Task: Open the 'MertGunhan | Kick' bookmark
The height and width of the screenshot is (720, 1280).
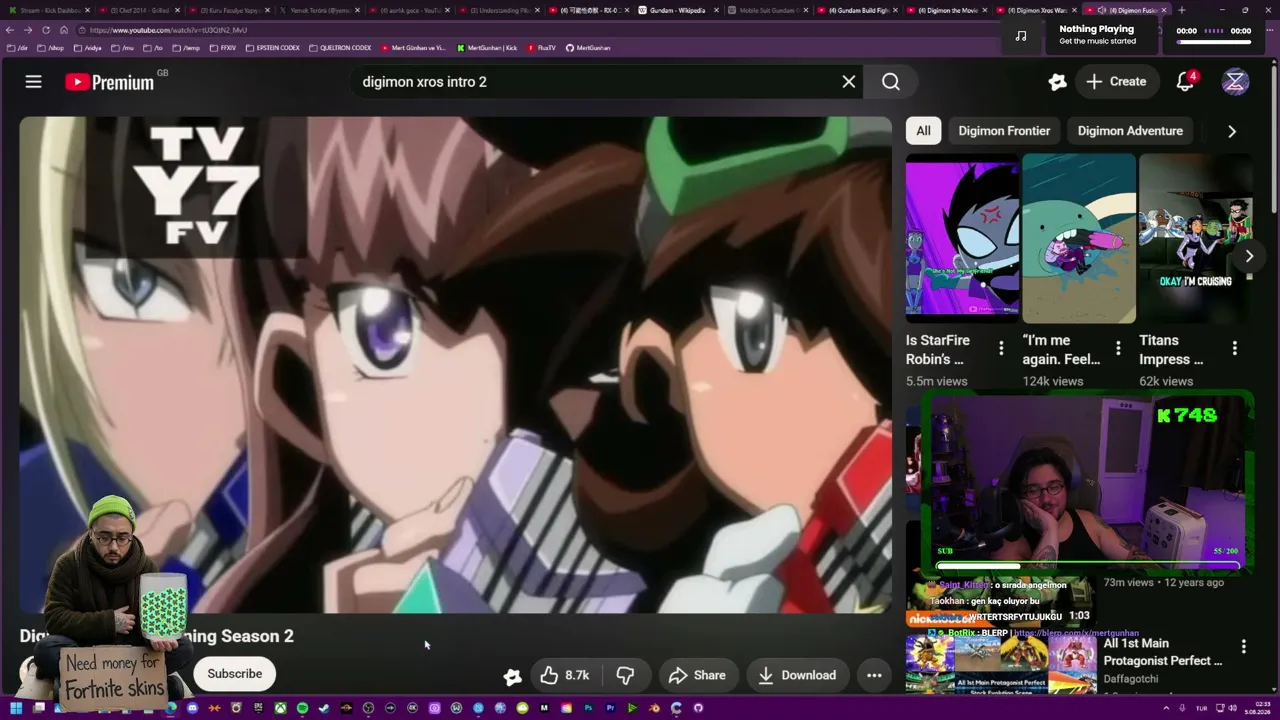Action: click(x=487, y=48)
